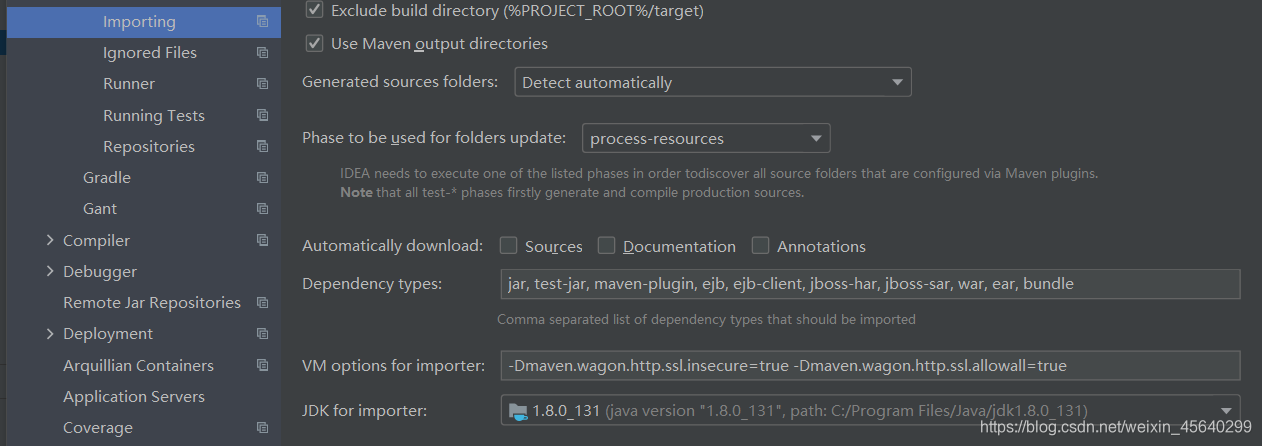Viewport: 1262px width, 446px height.
Task: Click the project-level icon beside Ignored Files
Action: [262, 52]
